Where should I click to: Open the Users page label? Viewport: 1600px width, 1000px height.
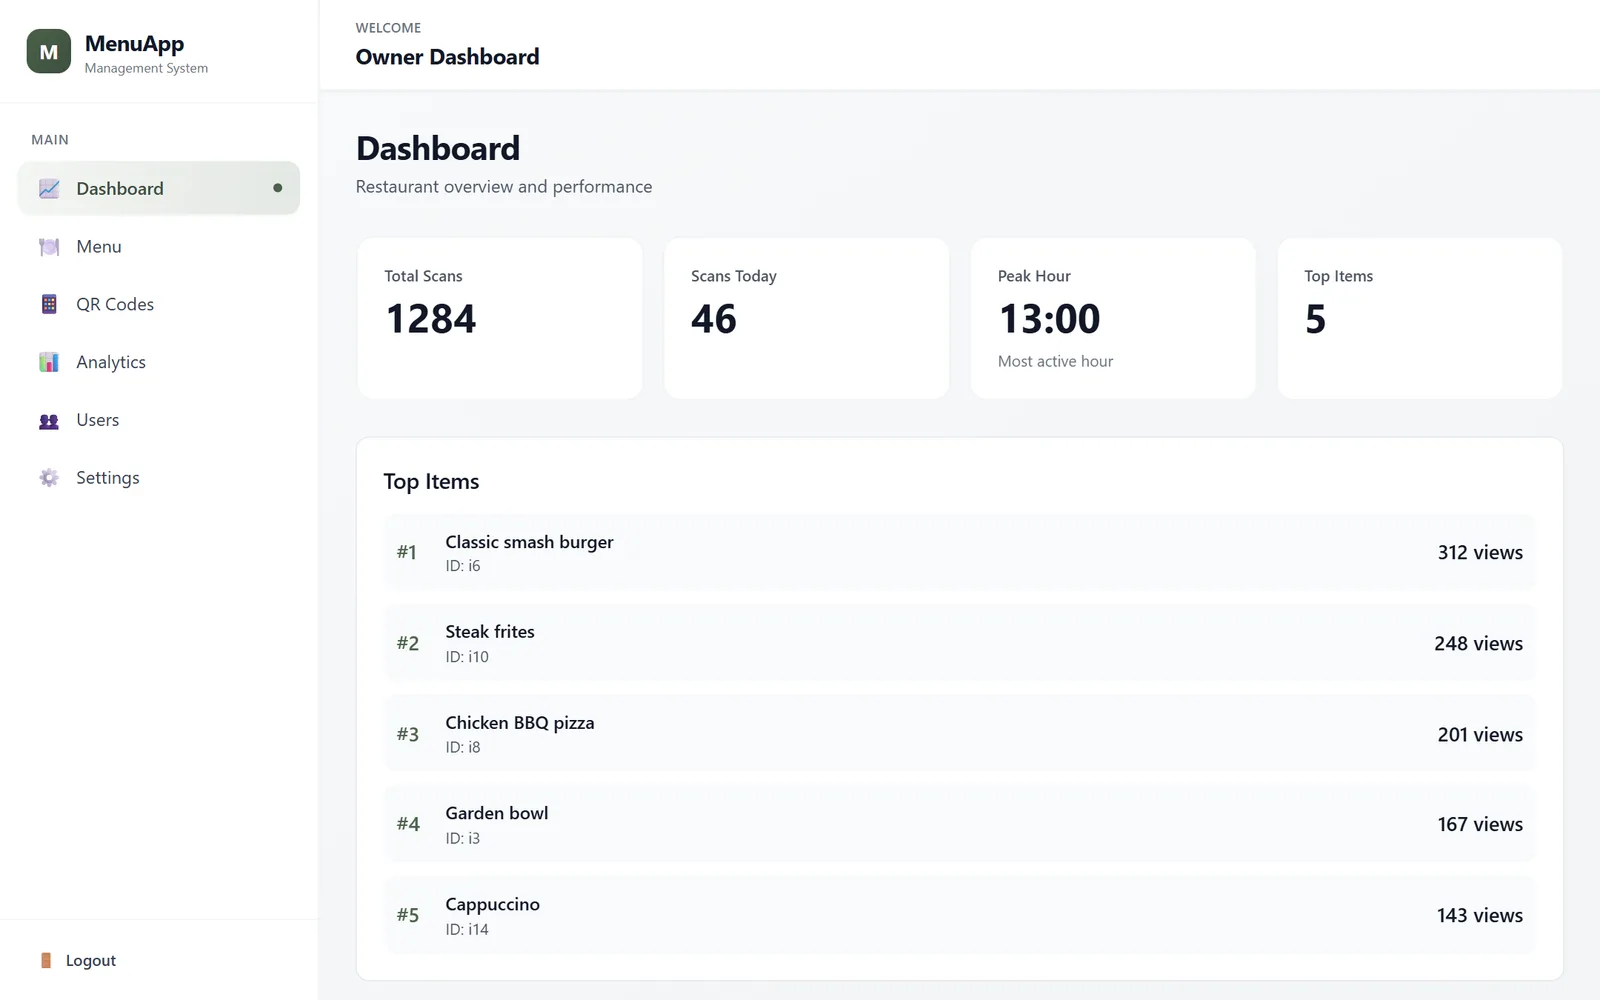click(98, 420)
